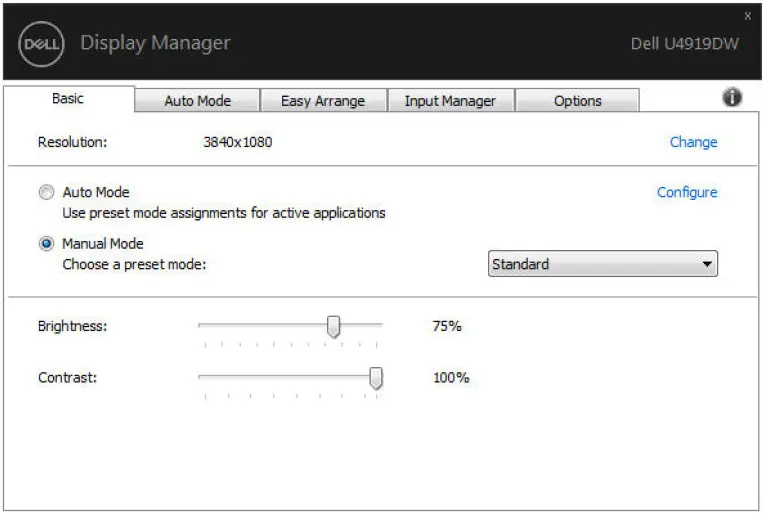Open the Standard preset mode dropdown
The height and width of the screenshot is (516, 763).
pos(602,264)
